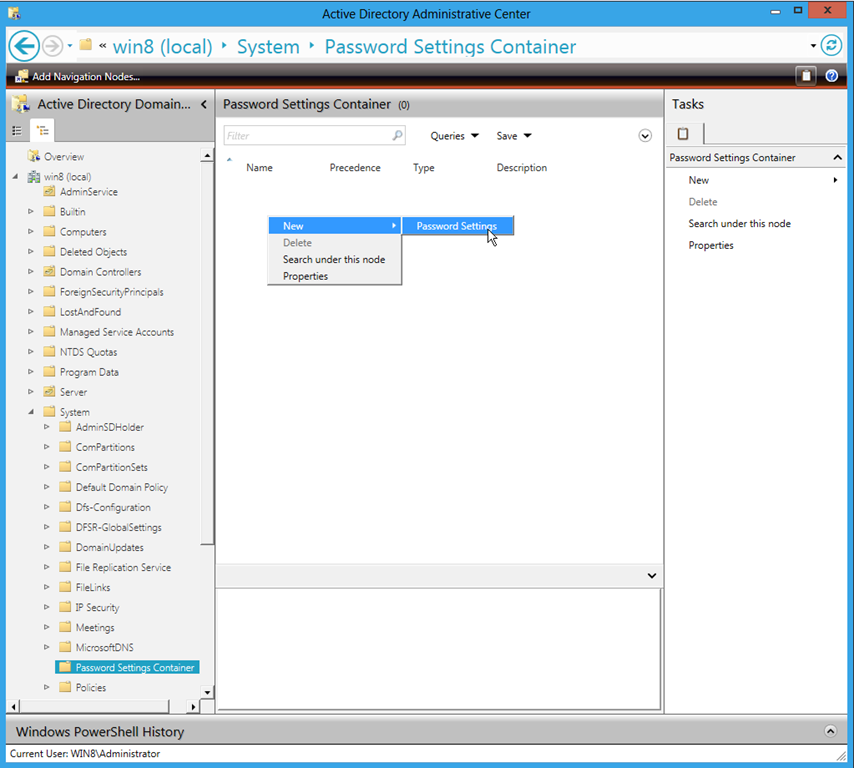854x768 pixels.
Task: Select New in the context menu
Action: pyautogui.click(x=334, y=225)
